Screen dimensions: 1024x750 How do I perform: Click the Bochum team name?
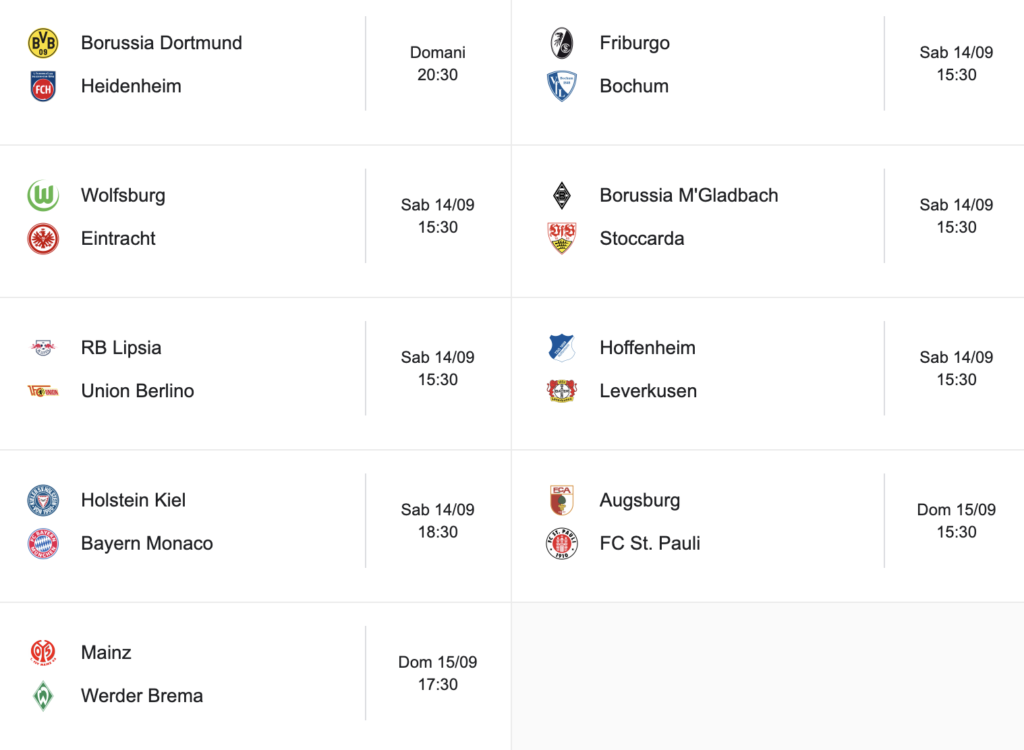tap(634, 86)
